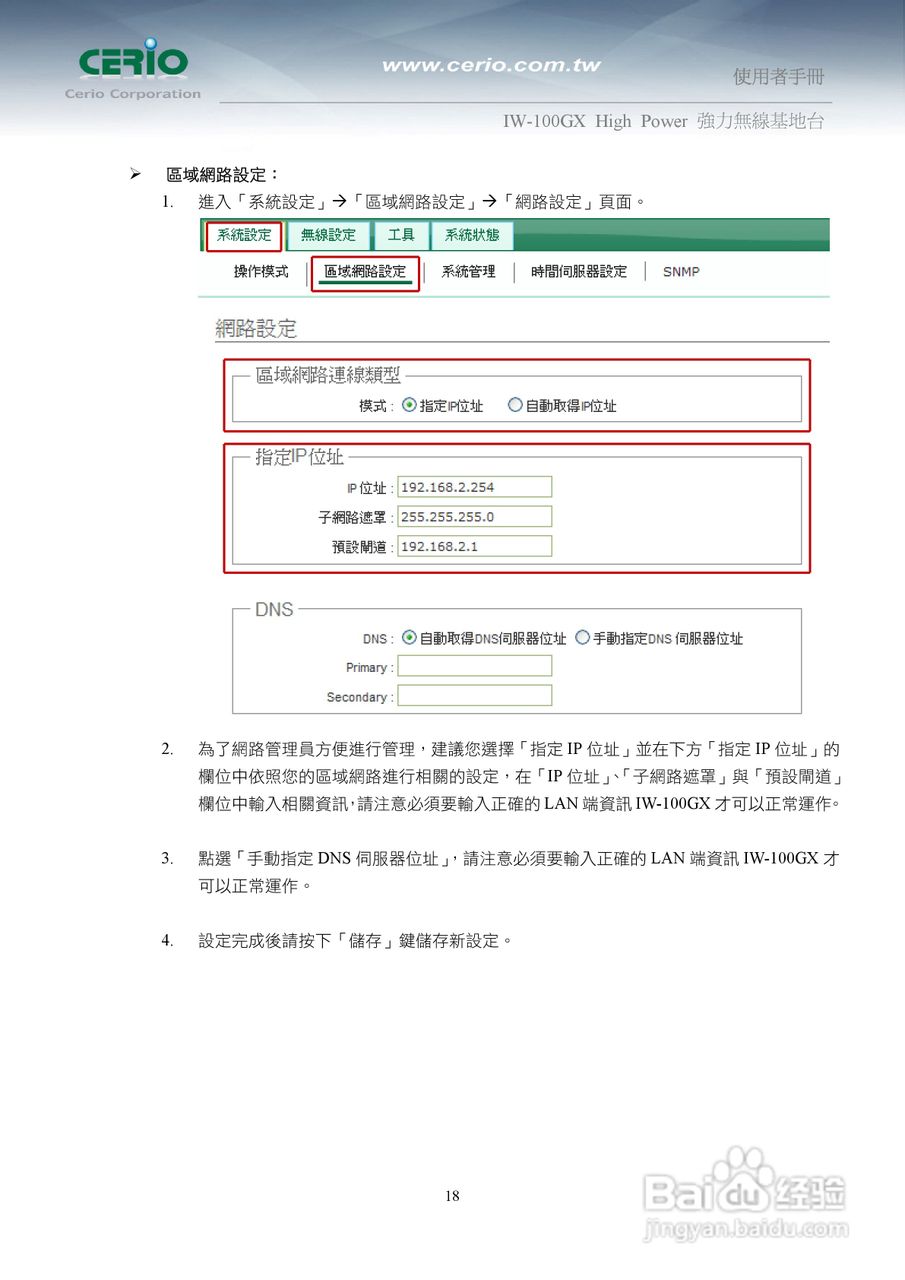The image size is (905, 1280).
Task: Select the 自動取得IP位址 radio button
Action: point(515,406)
